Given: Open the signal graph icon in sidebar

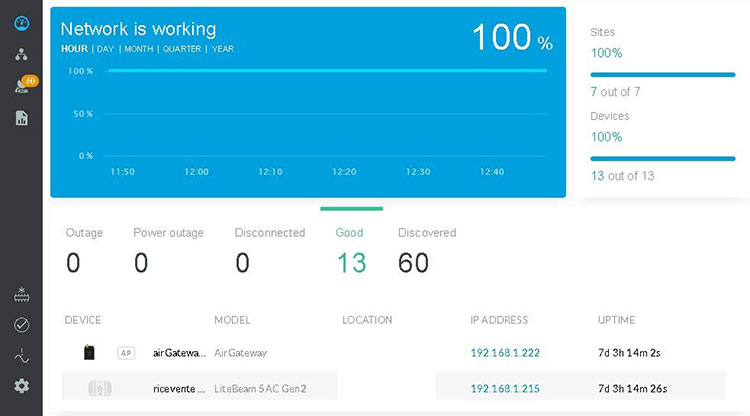Looking at the screenshot, I should tap(22, 356).
